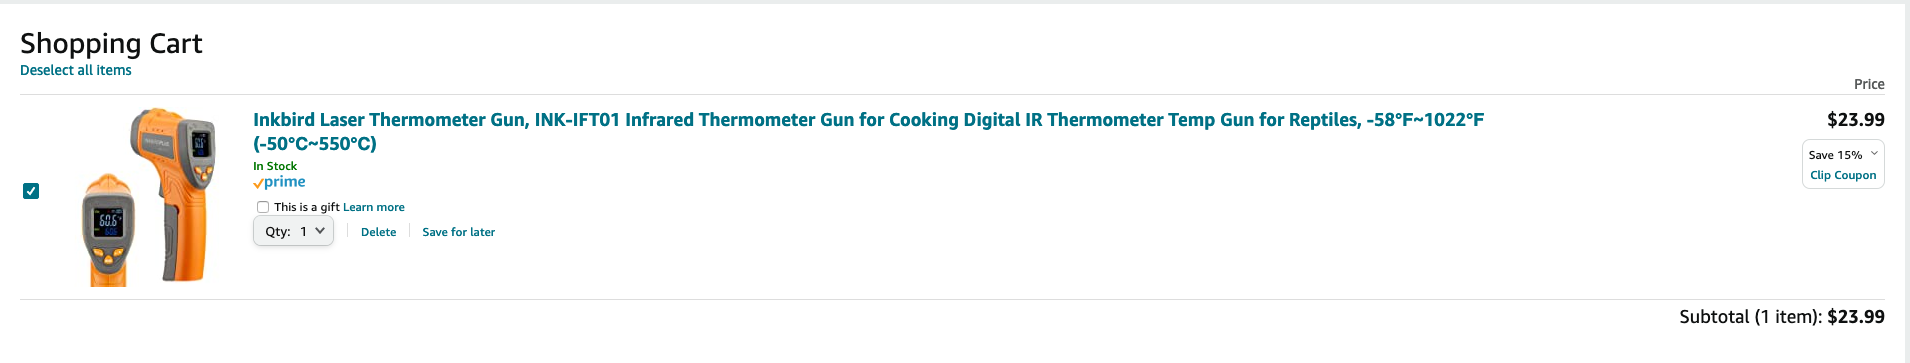
Task: Open the Inkbird Laser Thermometer Gun product title
Action: [868, 131]
